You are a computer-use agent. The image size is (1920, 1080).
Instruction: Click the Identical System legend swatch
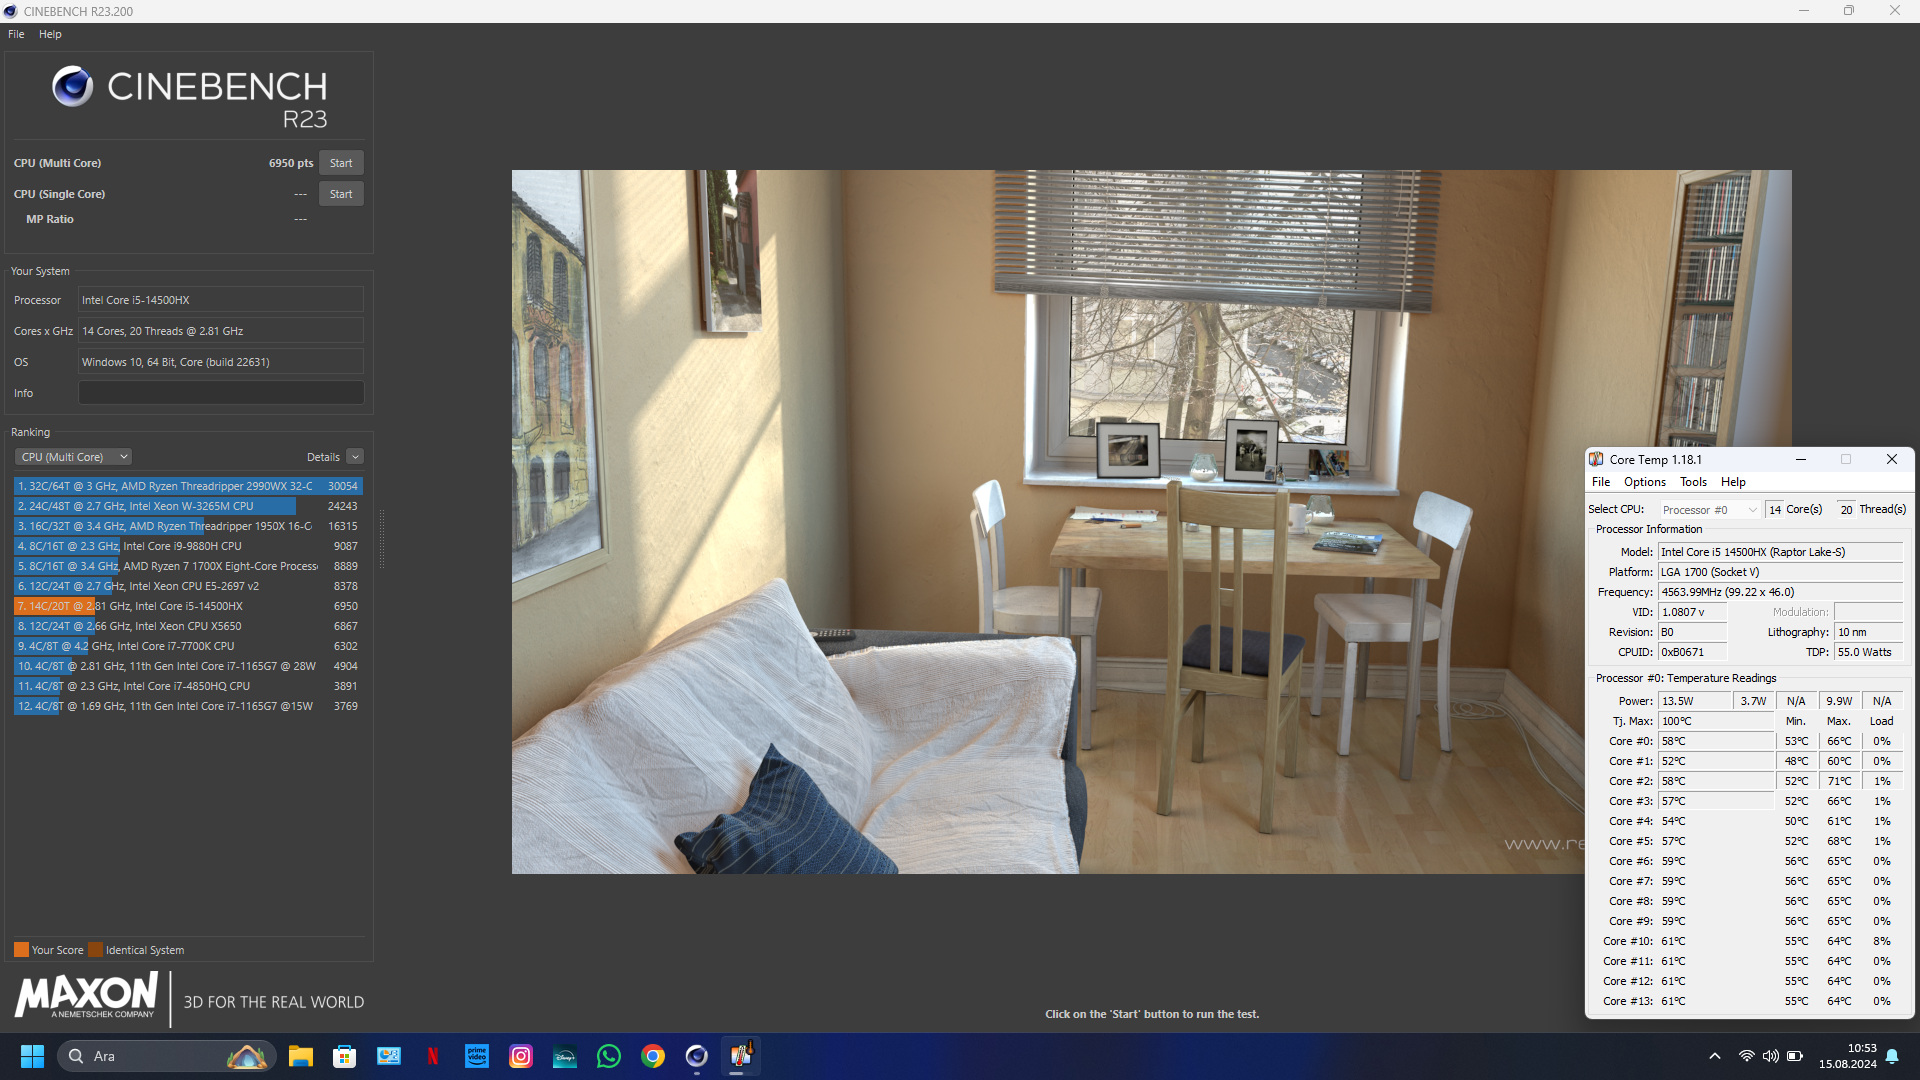[x=95, y=950]
